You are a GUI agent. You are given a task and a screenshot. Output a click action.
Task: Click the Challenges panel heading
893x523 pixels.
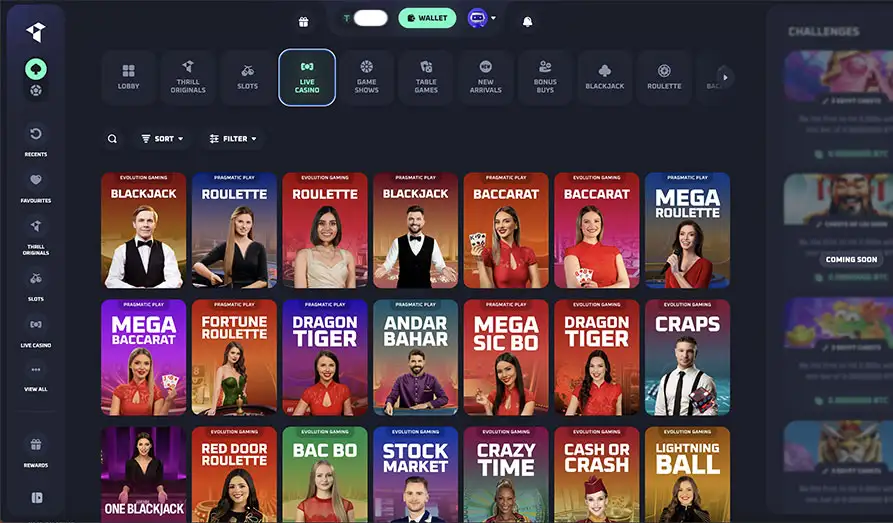pos(824,31)
